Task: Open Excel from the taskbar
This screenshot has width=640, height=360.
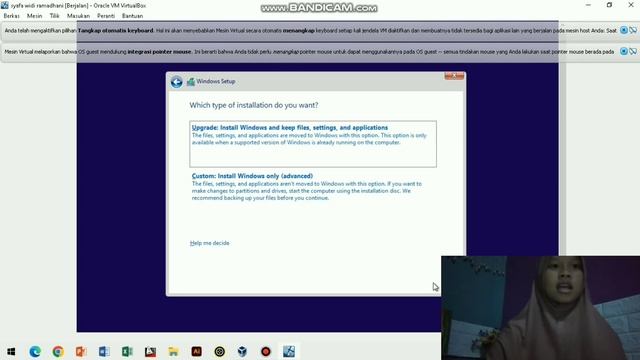Action: pos(127,351)
